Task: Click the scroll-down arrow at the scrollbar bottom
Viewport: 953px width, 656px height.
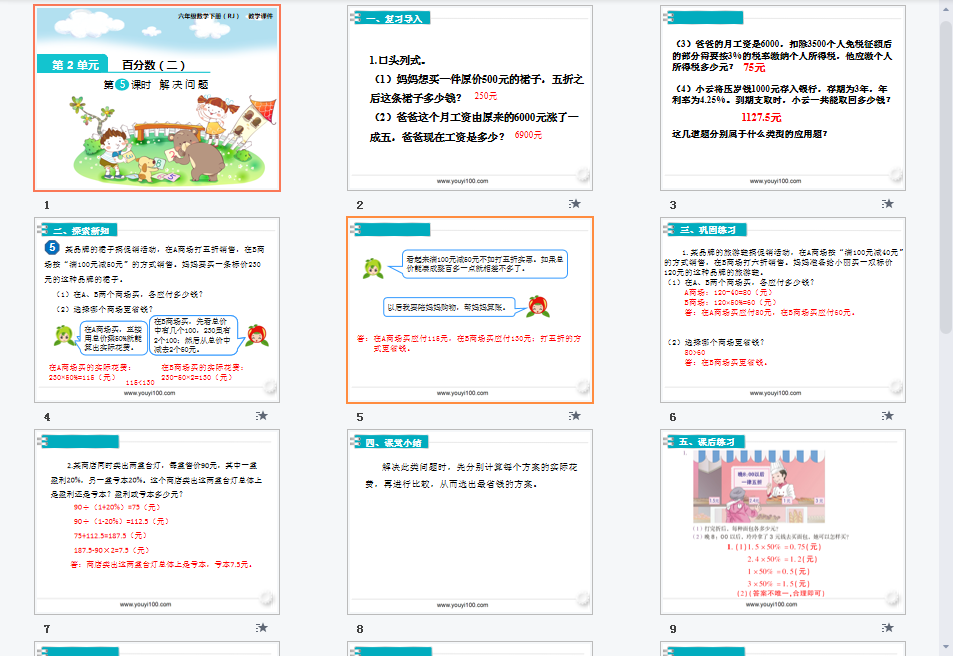Action: pos(946,647)
